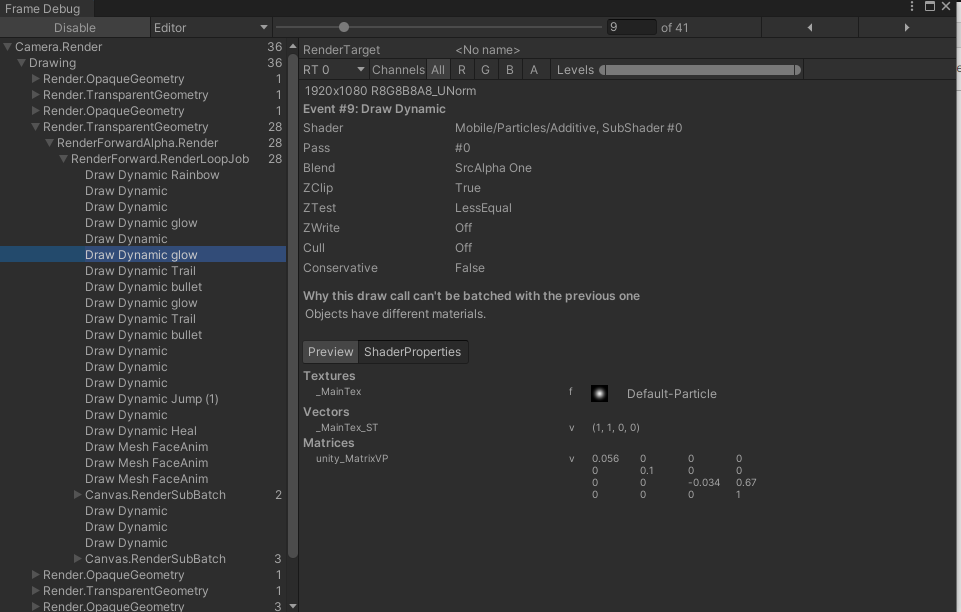Expand the Canvas.RenderSubBatch with 3 calls

(x=78, y=558)
